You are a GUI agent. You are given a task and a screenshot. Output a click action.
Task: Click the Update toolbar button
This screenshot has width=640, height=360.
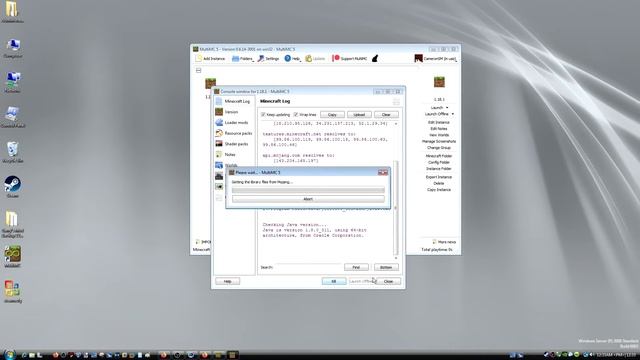pyautogui.click(x=315, y=59)
